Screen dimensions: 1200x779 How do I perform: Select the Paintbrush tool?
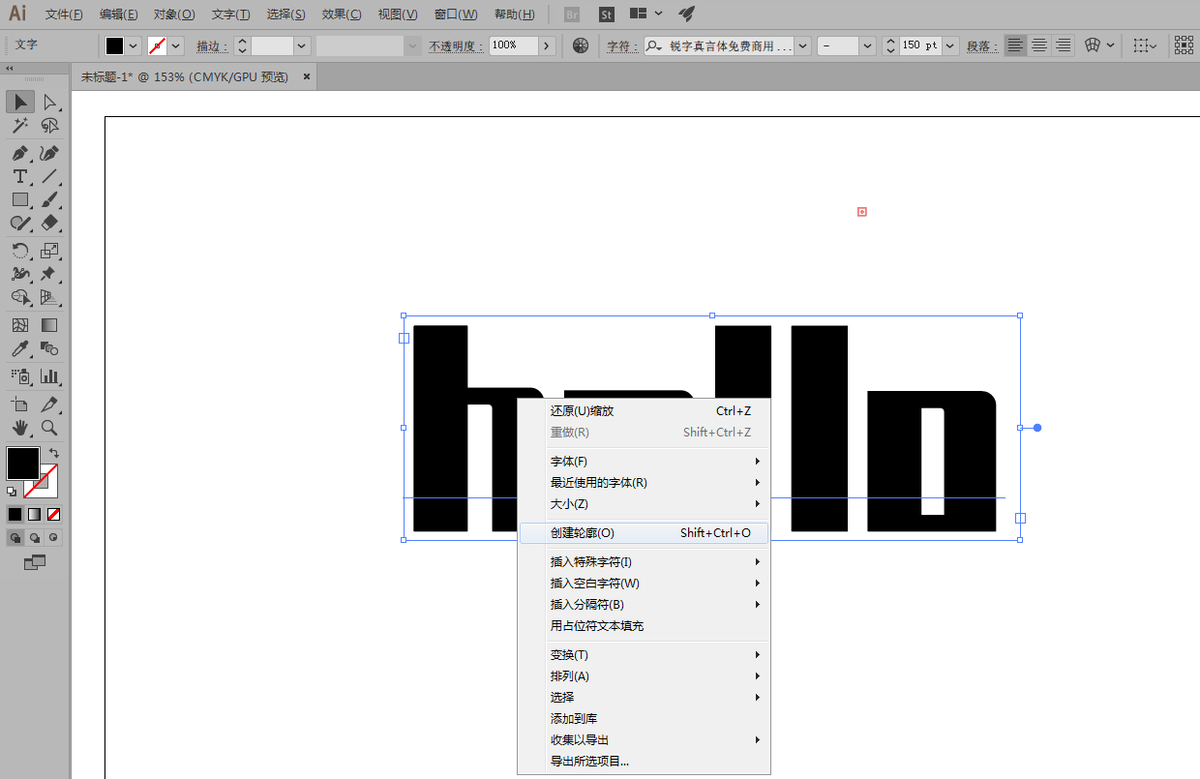tap(49, 200)
